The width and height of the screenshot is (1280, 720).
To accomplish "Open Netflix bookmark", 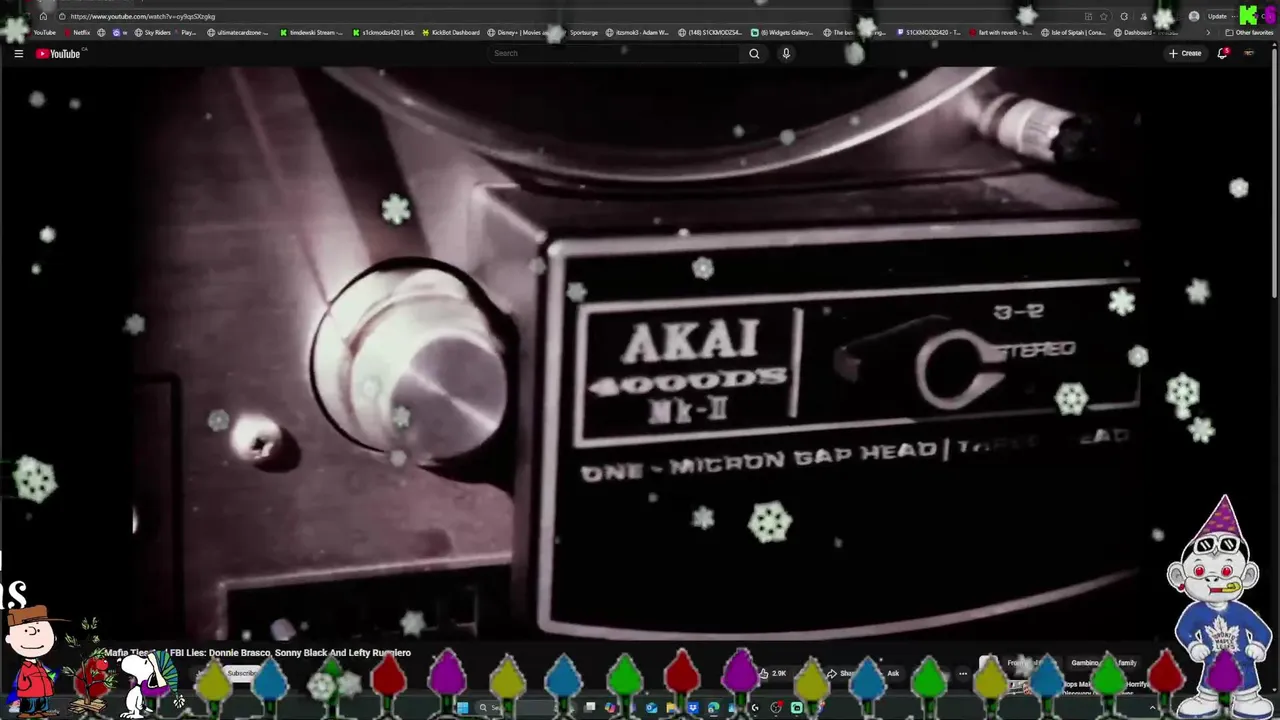I will [76, 32].
